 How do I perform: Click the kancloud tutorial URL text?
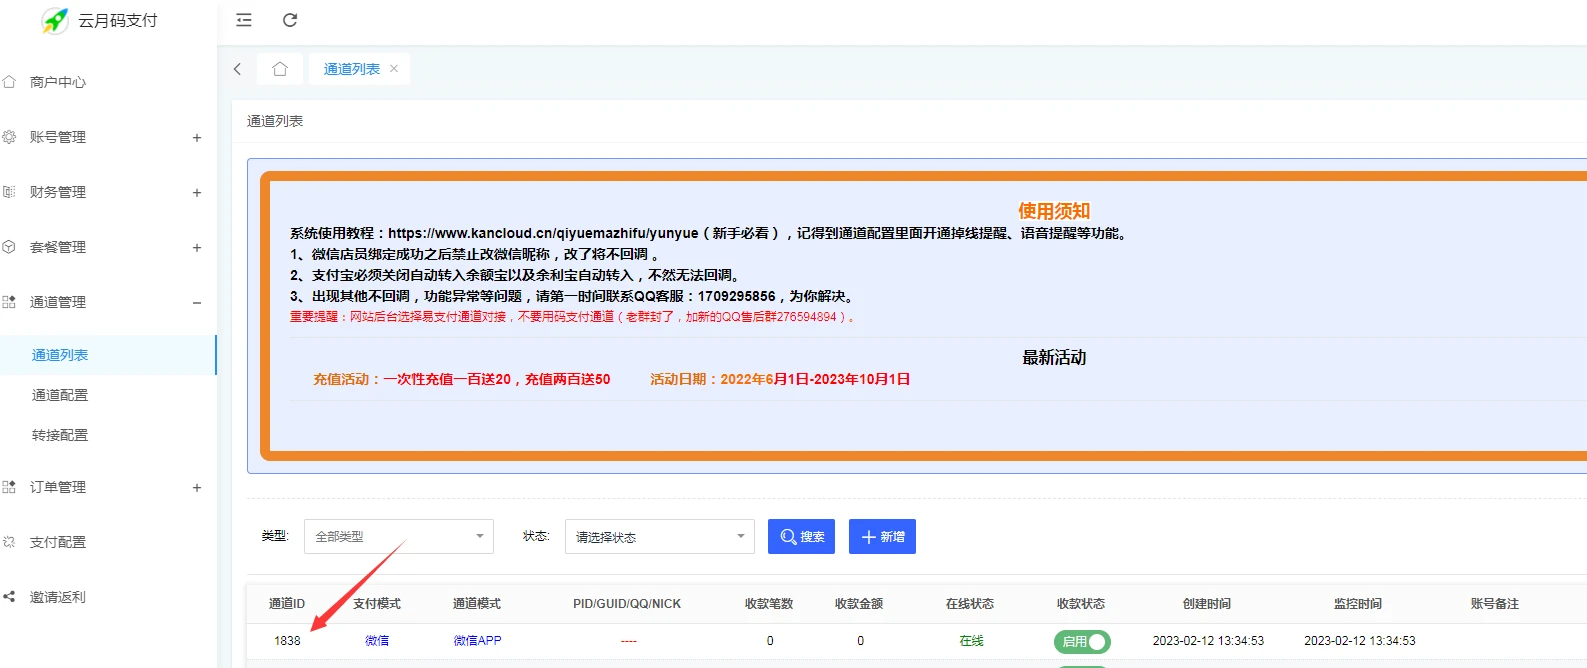[543, 233]
